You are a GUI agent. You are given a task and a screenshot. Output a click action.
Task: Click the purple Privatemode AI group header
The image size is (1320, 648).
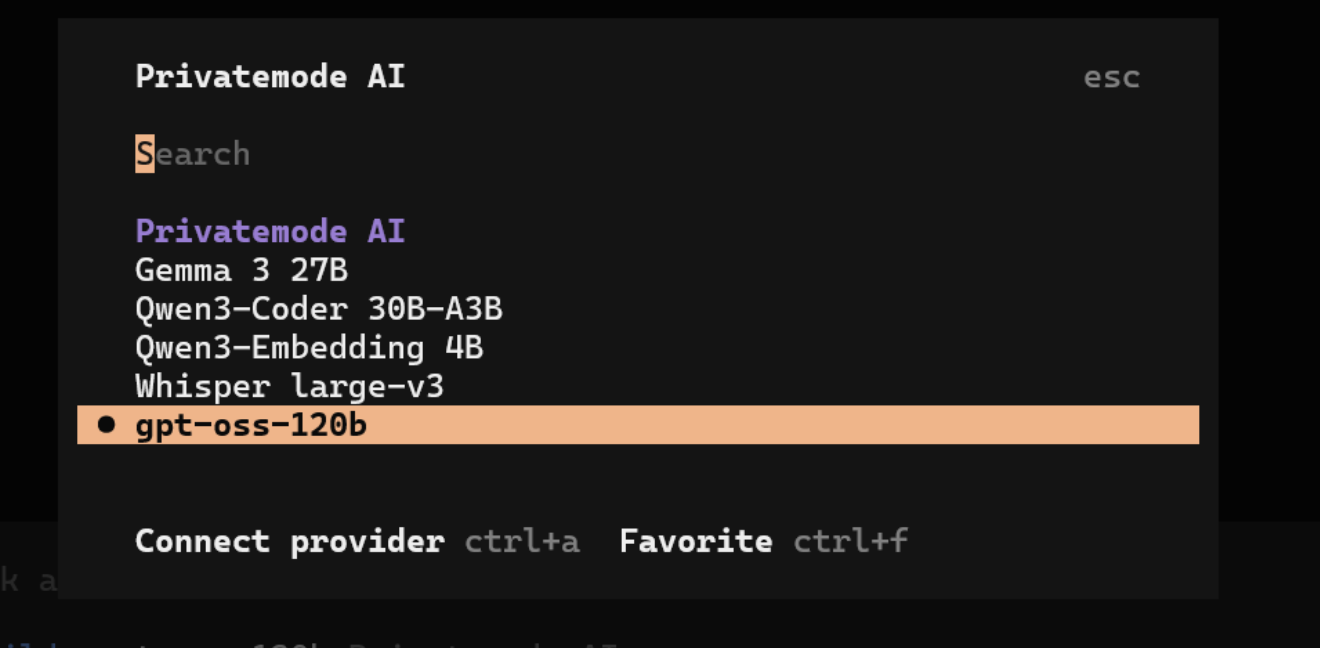click(270, 231)
